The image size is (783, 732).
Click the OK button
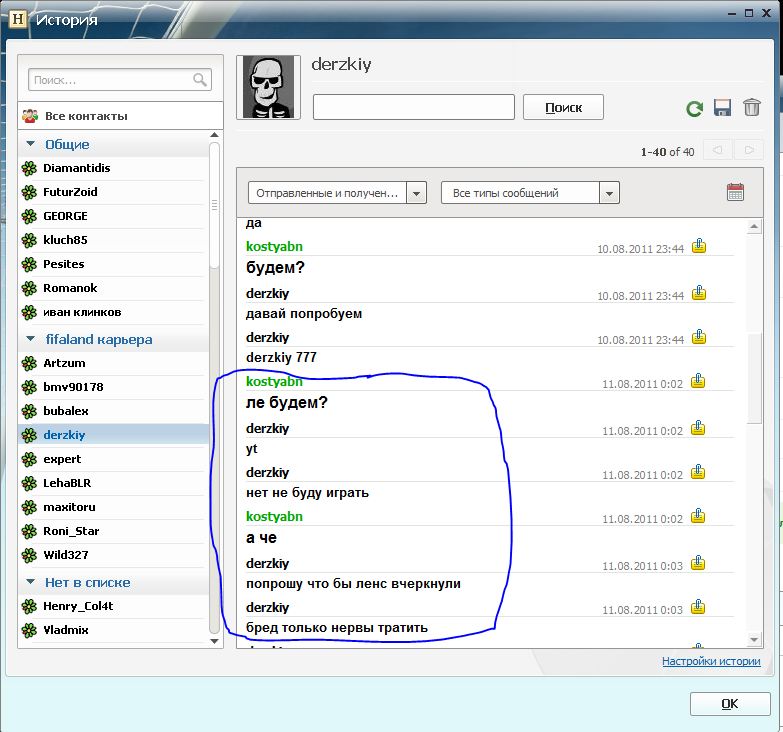[730, 704]
